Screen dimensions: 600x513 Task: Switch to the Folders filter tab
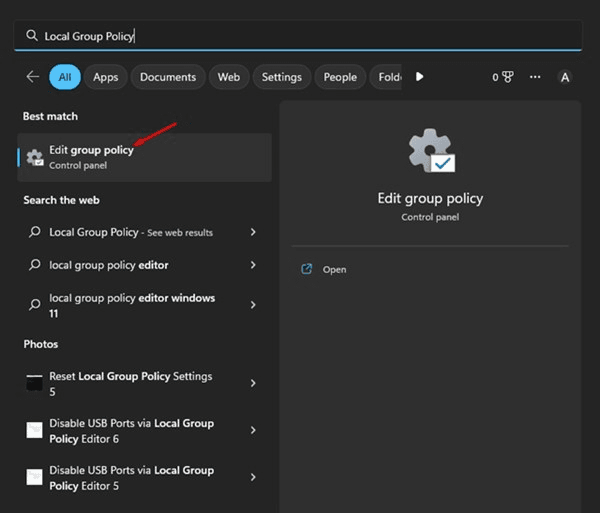click(x=386, y=77)
